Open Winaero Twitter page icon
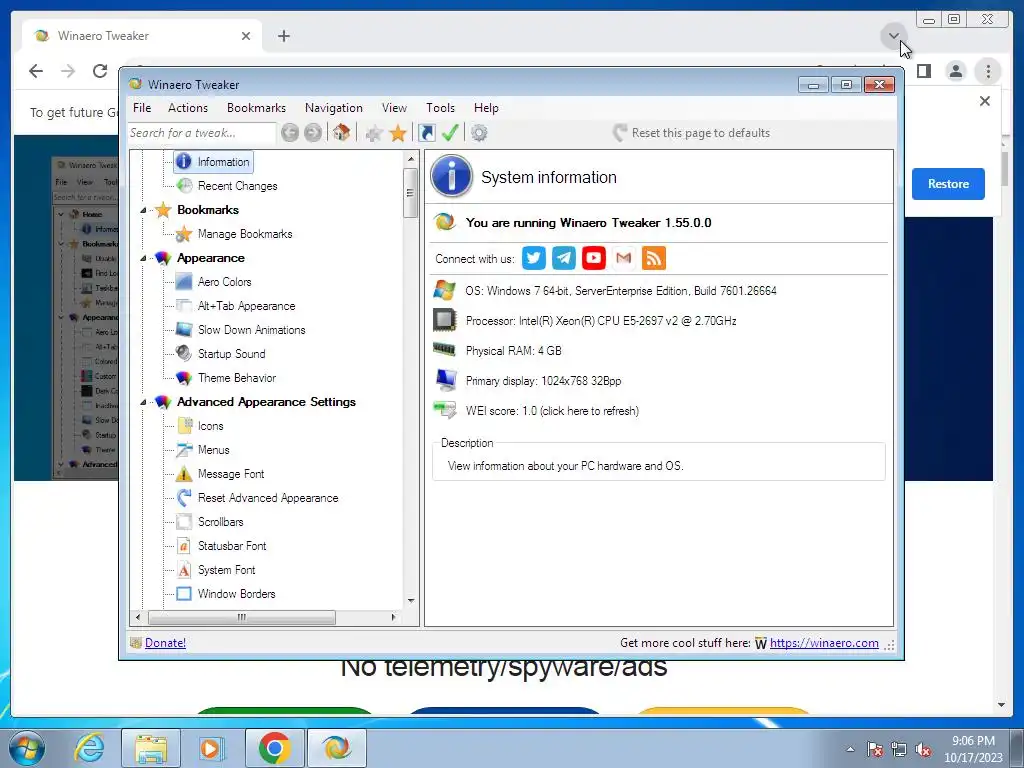The image size is (1024, 768). pyautogui.click(x=534, y=258)
